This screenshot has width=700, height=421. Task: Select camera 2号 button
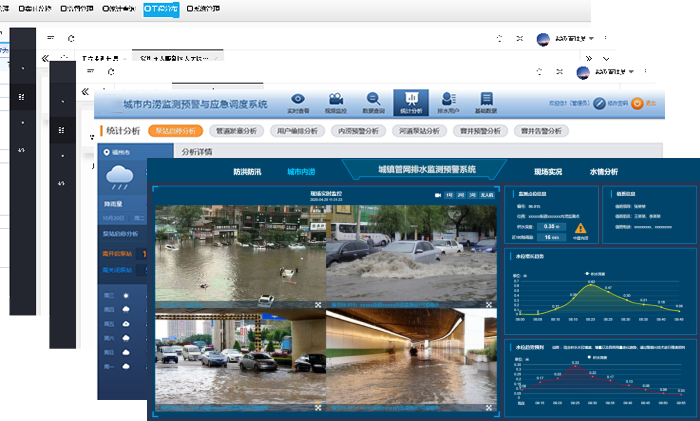pyautogui.click(x=461, y=195)
